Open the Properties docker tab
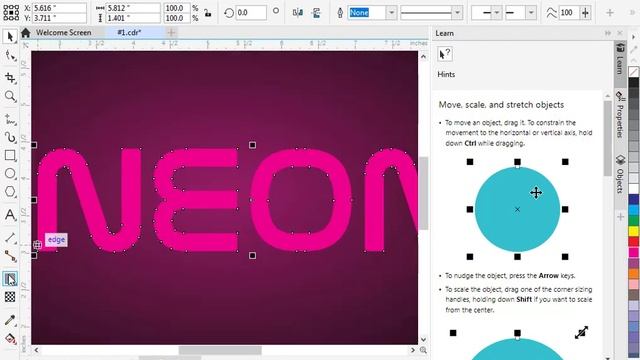Viewport: 640px width, 360px height. [x=620, y=115]
